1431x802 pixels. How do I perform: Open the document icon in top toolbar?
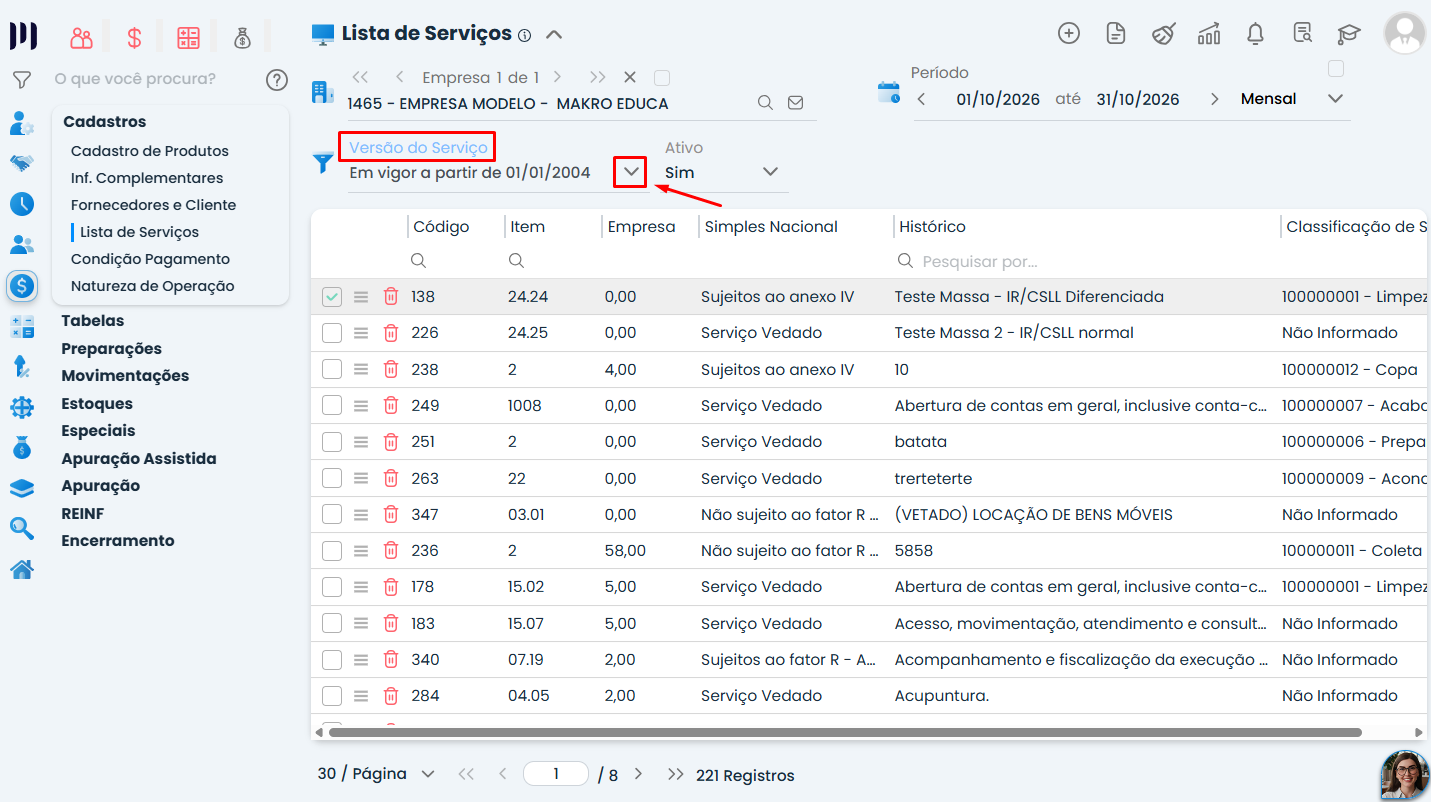pyautogui.click(x=1116, y=33)
